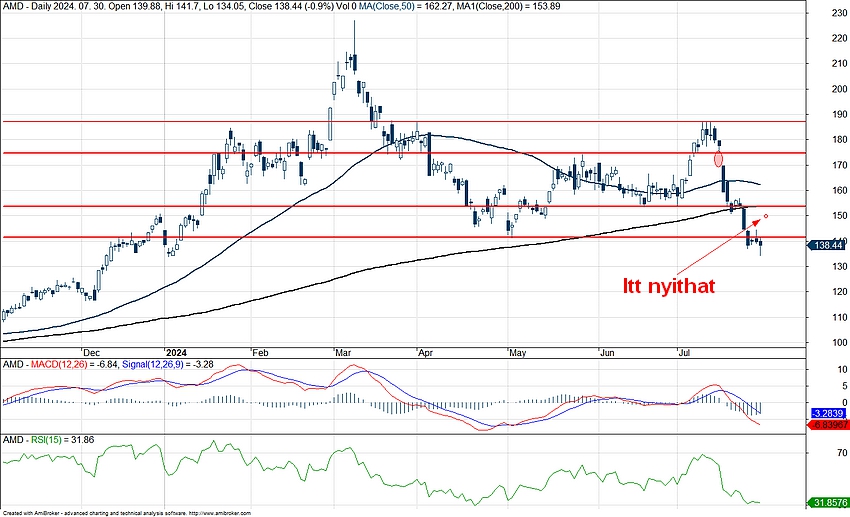Click the 170 price axis label
Image resolution: width=850 pixels, height=517 pixels.
point(839,165)
